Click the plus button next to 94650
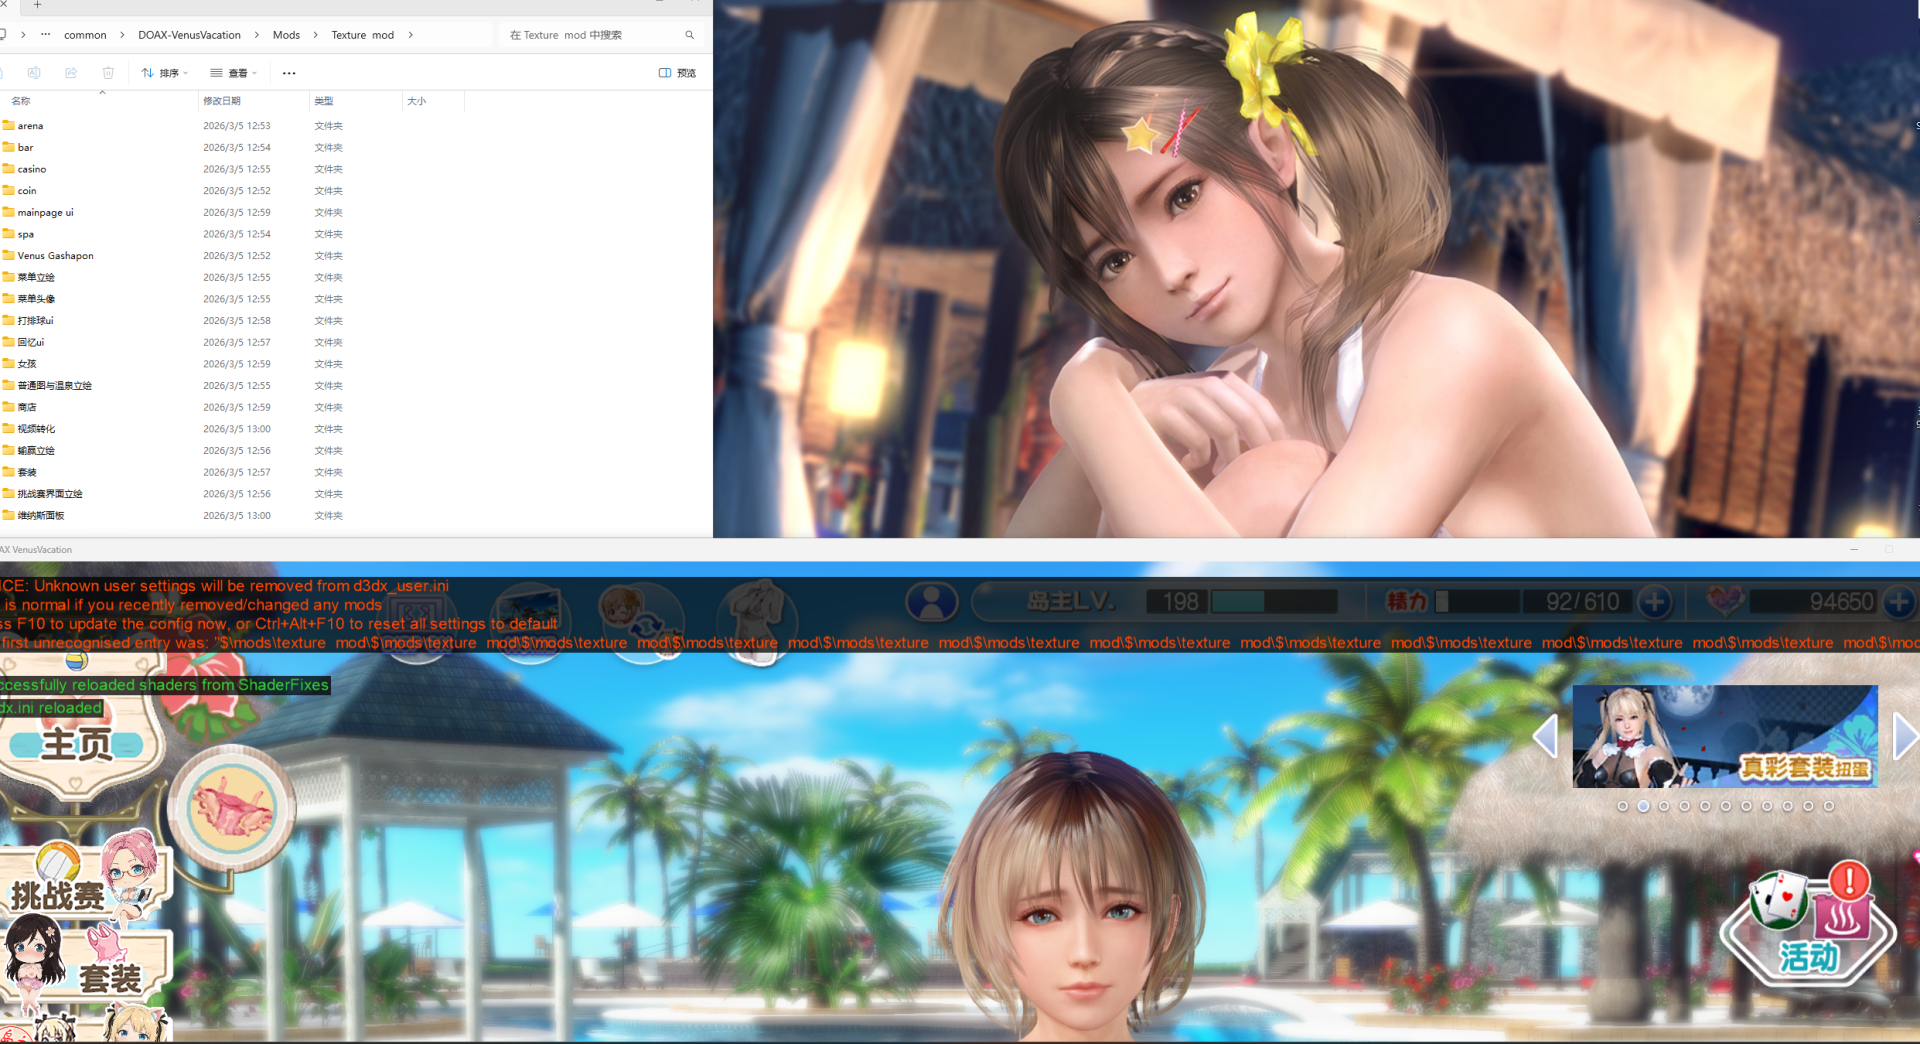Viewport: 1920px width, 1044px height. pyautogui.click(x=1898, y=602)
